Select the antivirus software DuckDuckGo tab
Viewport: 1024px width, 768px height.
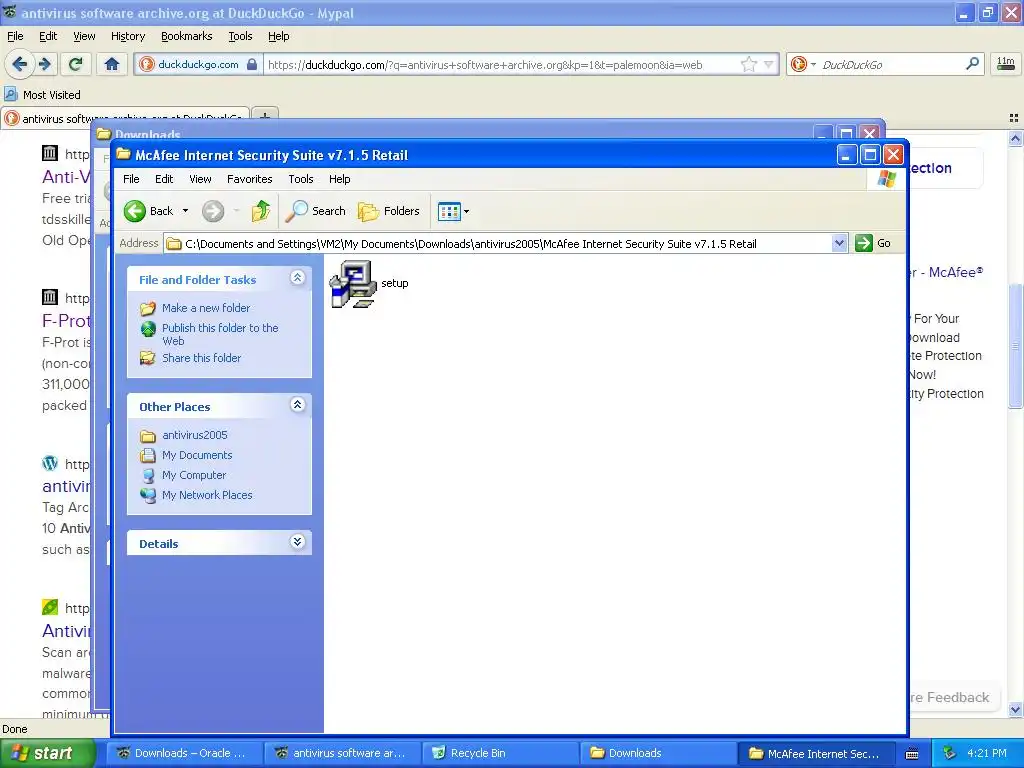coord(125,118)
